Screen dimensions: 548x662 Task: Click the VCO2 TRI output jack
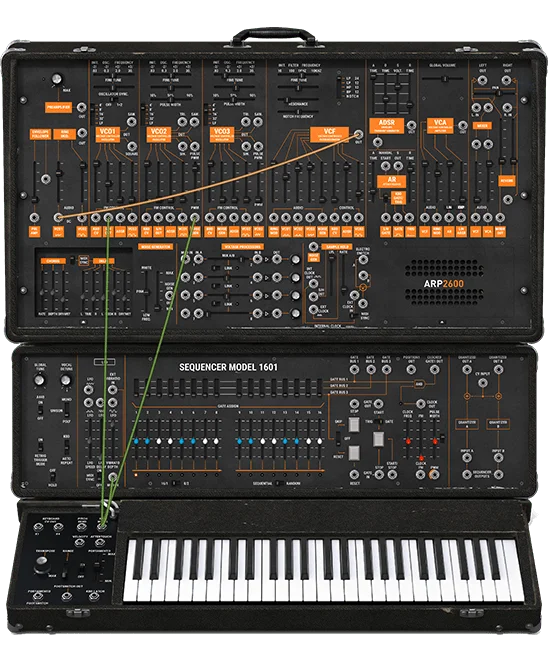[x=182, y=122]
